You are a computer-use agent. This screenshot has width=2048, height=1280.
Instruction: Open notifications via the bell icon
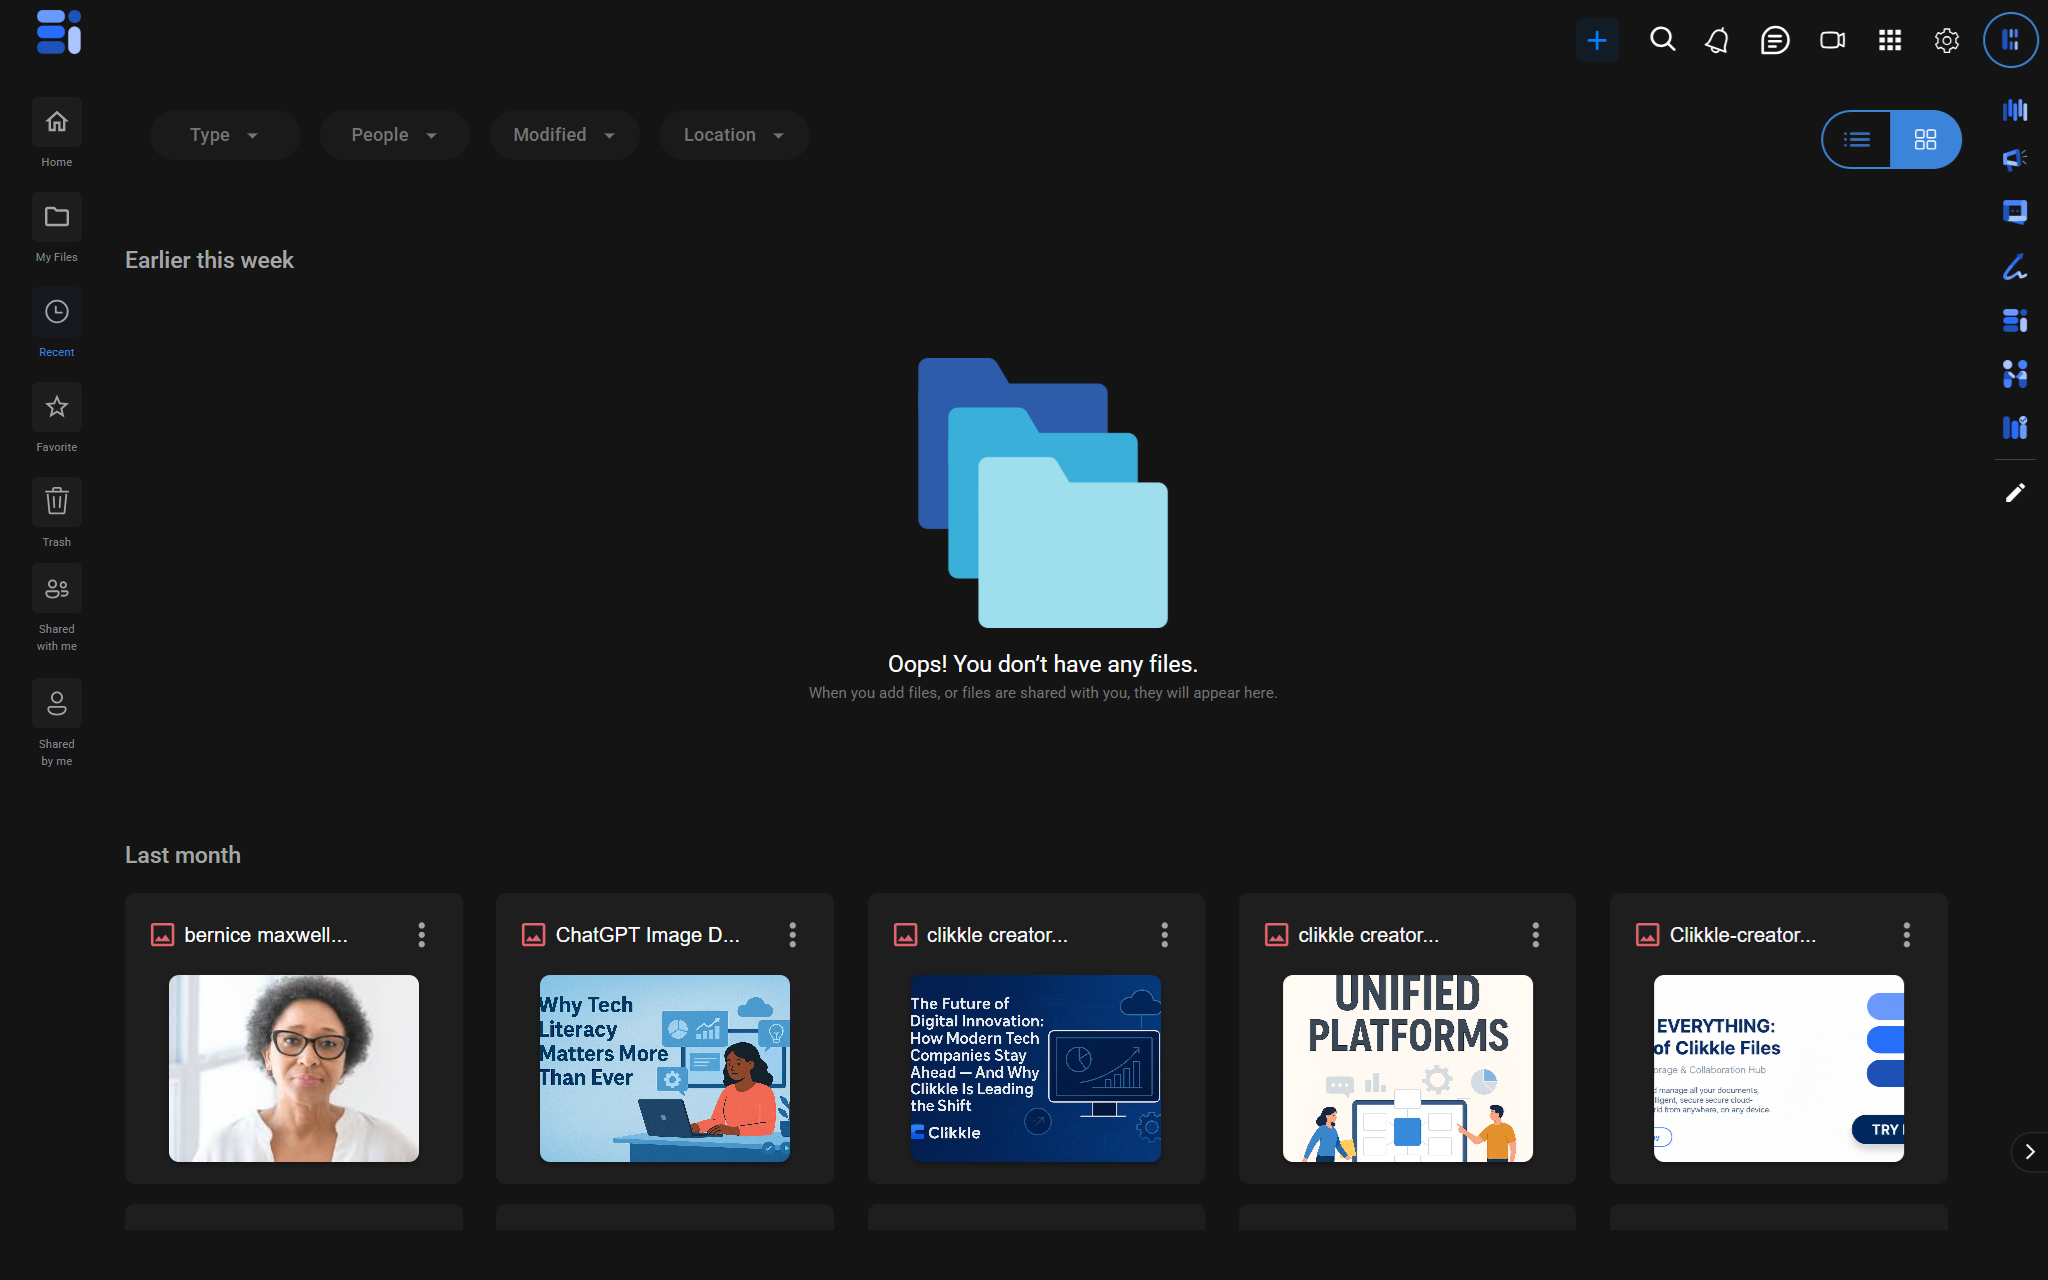tap(1717, 41)
